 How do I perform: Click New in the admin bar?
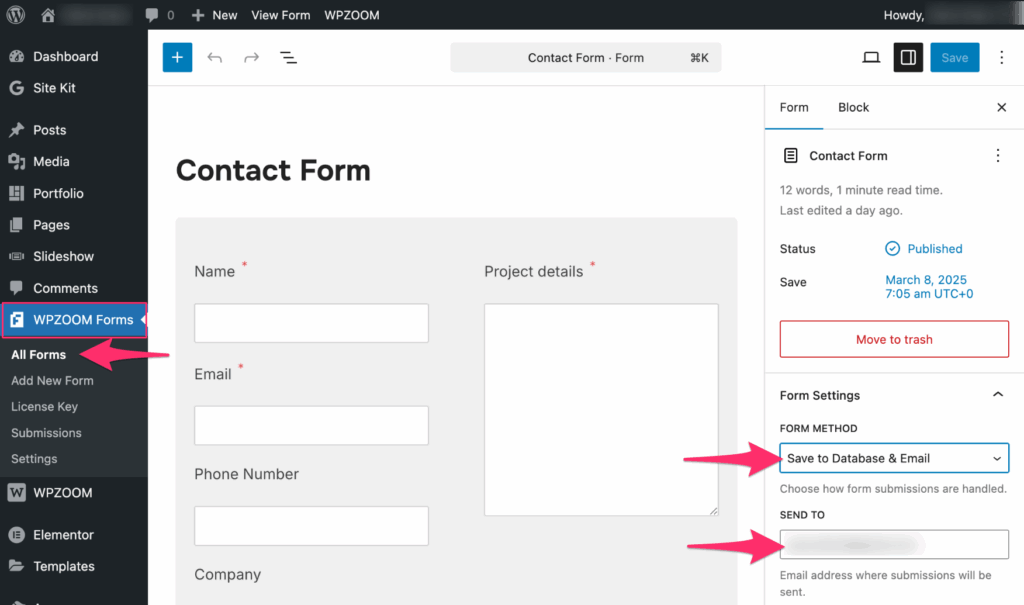point(214,14)
